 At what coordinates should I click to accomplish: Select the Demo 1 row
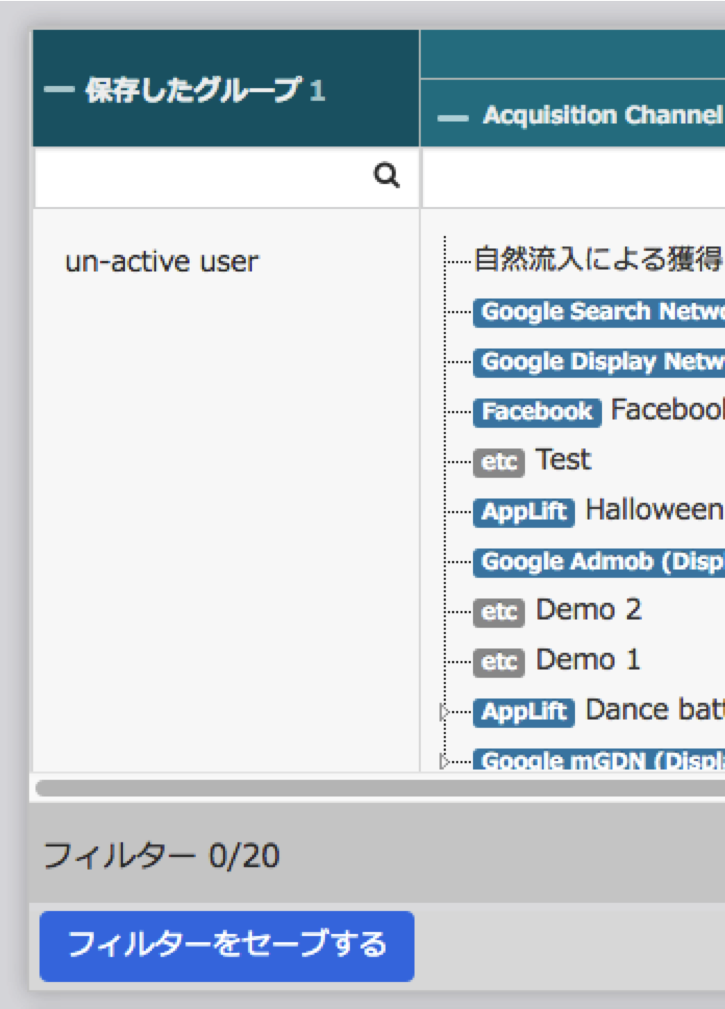click(x=588, y=660)
